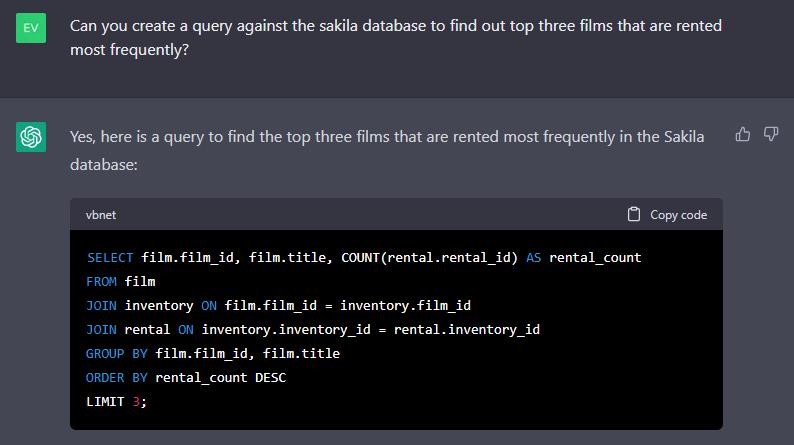Click COUNT(rental.rental_id) in the query
Screen dimensions: 794x445
(x=429, y=258)
